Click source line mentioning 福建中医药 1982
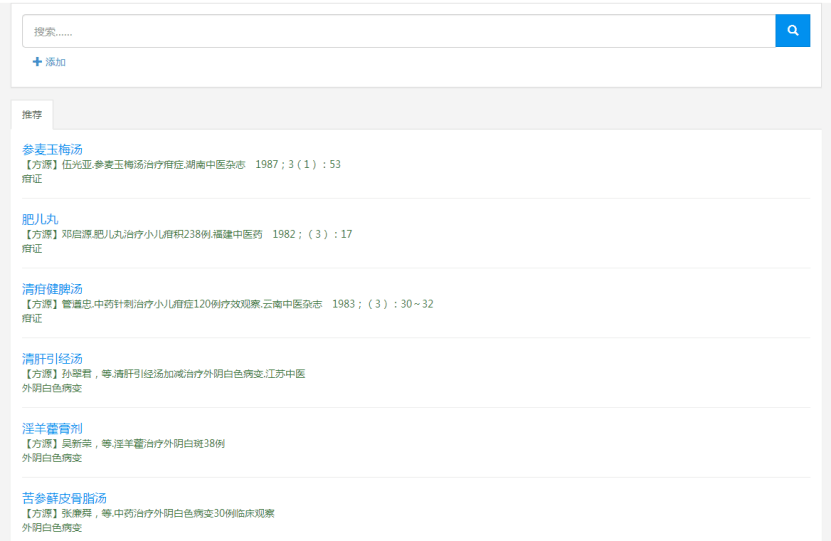831x541 pixels. pyautogui.click(x=187, y=234)
